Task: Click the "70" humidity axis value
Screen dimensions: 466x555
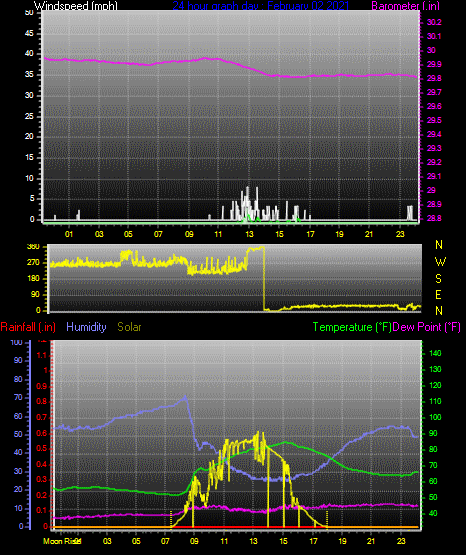Action: pos(18,398)
